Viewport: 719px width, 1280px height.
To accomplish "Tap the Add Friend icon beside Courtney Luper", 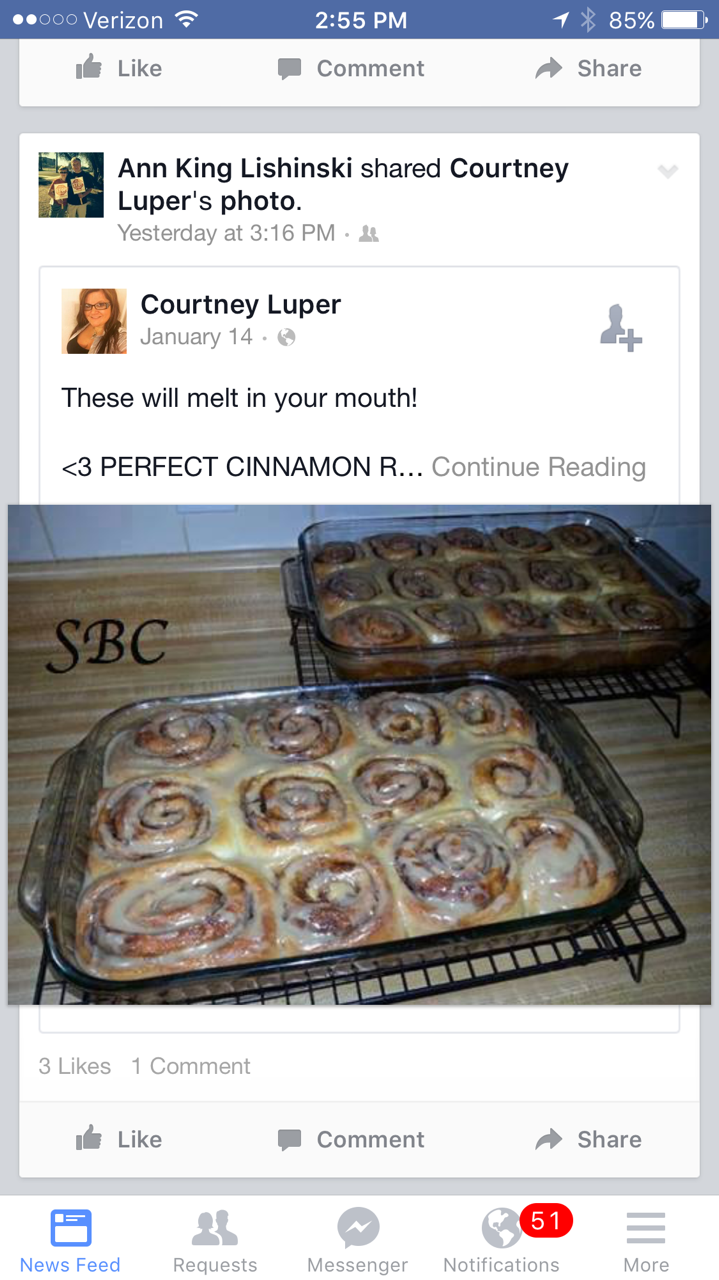I will coord(621,327).
